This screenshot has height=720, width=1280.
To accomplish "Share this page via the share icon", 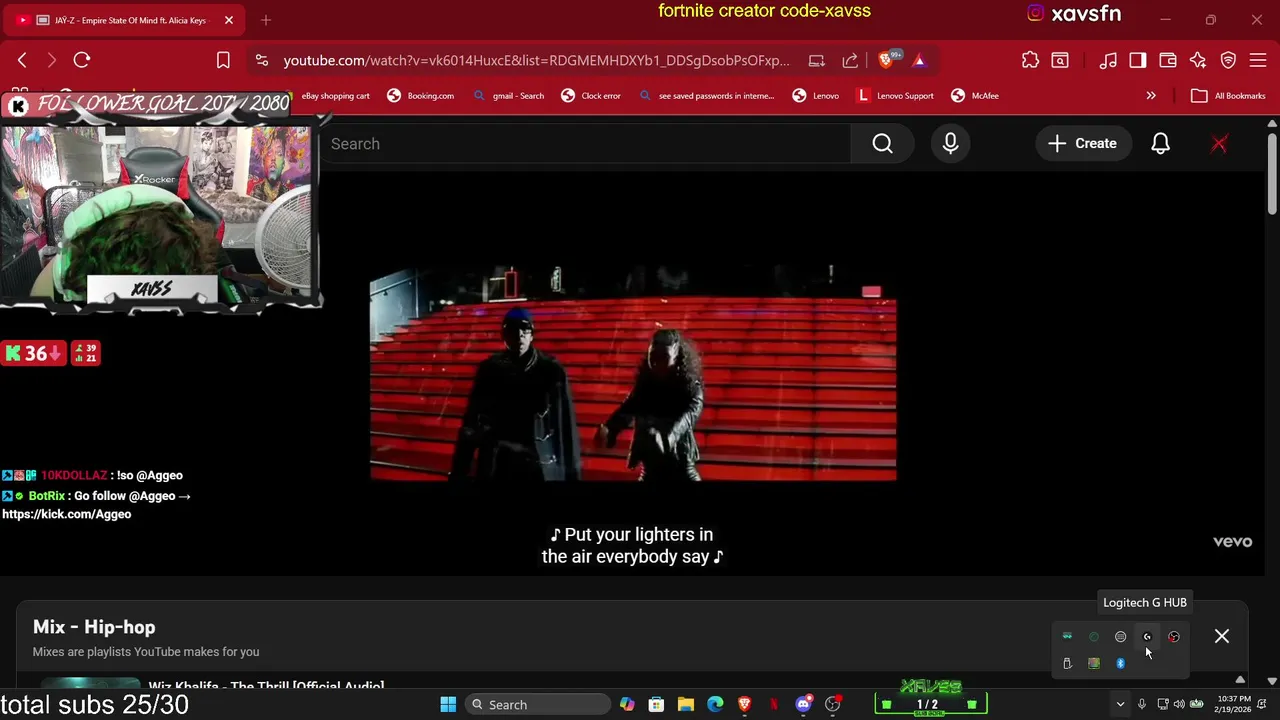I will pyautogui.click(x=850, y=60).
